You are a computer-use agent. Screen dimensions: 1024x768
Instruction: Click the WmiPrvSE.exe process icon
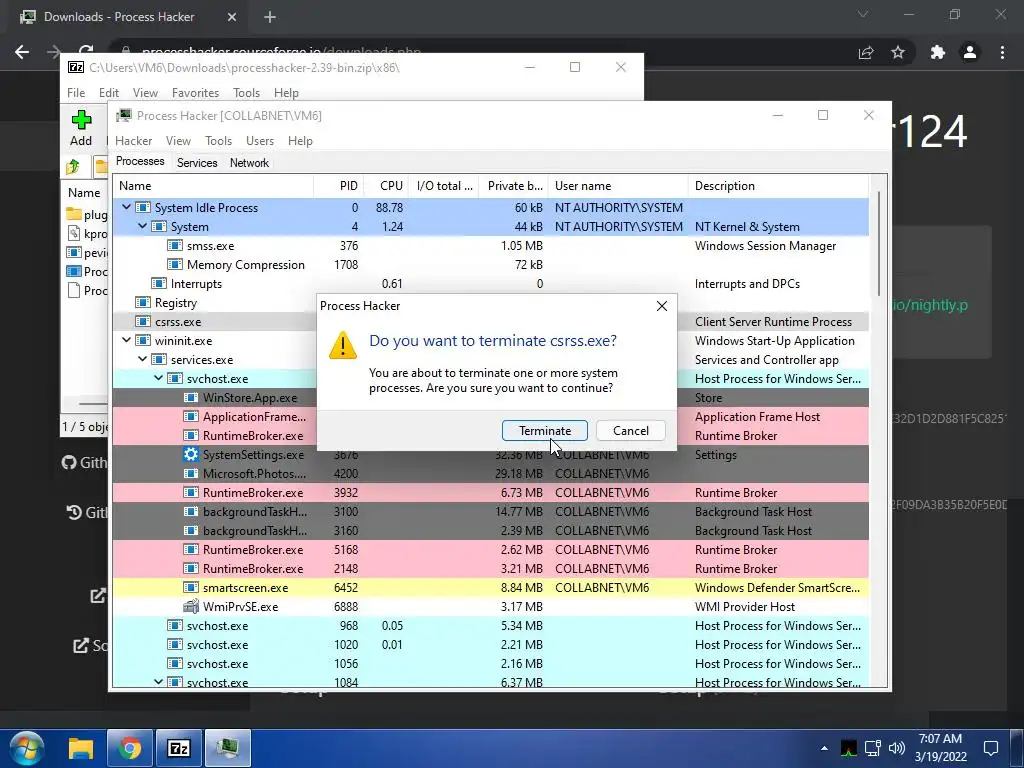click(x=191, y=607)
